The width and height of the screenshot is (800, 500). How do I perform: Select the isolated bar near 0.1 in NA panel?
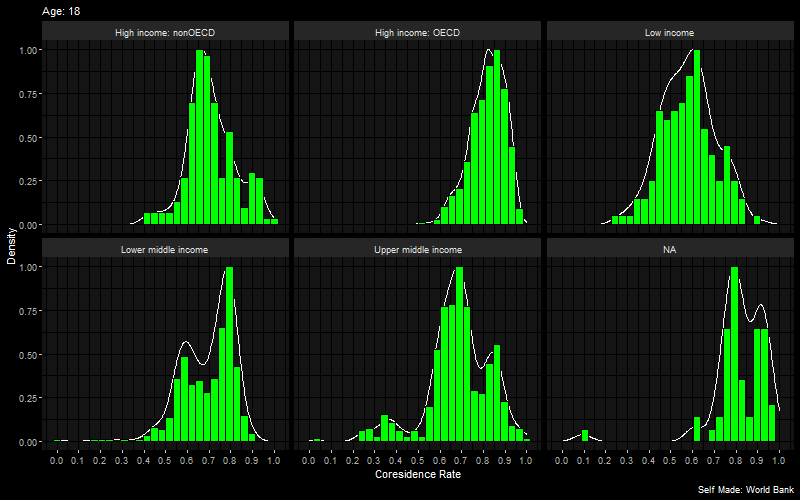coord(585,436)
